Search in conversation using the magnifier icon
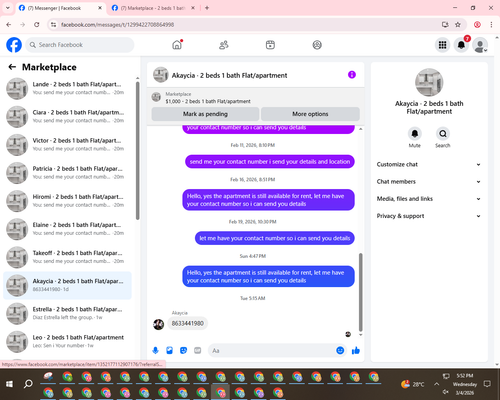The width and height of the screenshot is (500, 400). click(443, 134)
